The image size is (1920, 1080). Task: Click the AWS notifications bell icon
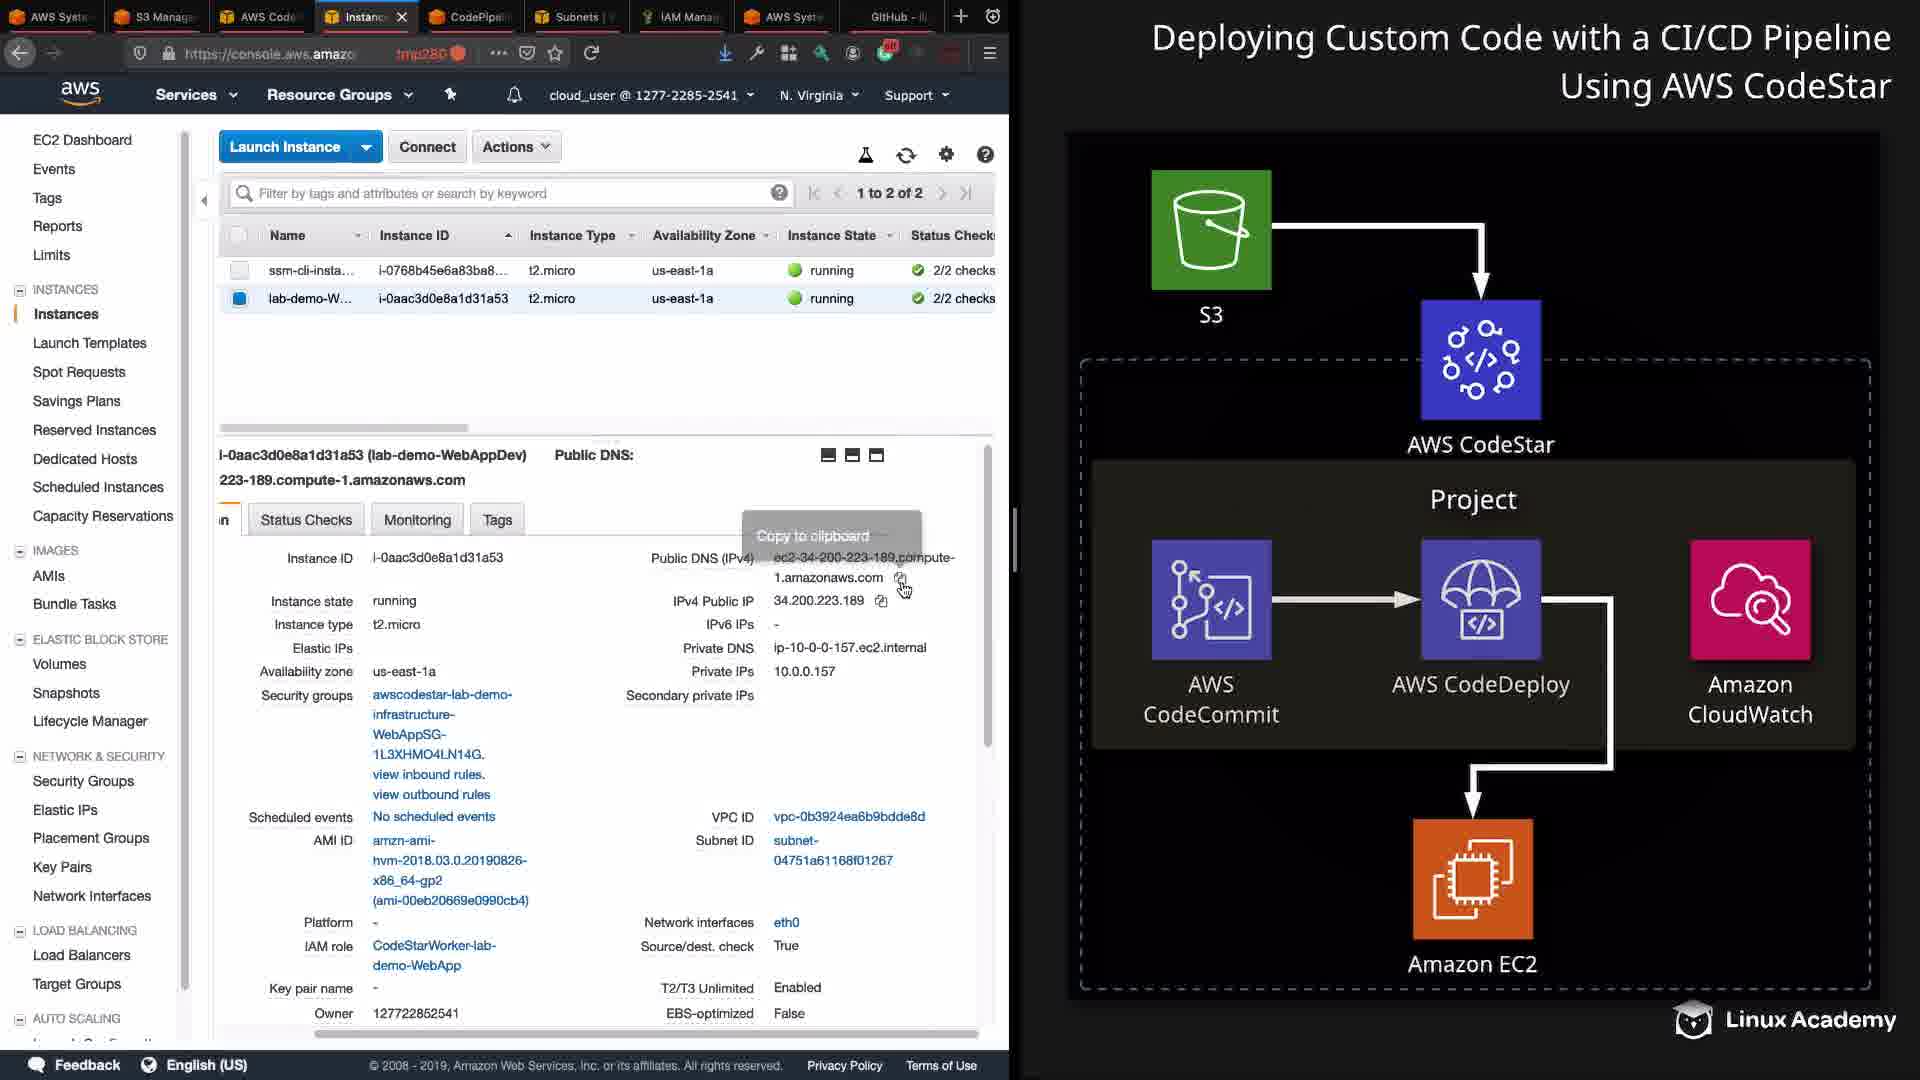(x=514, y=95)
